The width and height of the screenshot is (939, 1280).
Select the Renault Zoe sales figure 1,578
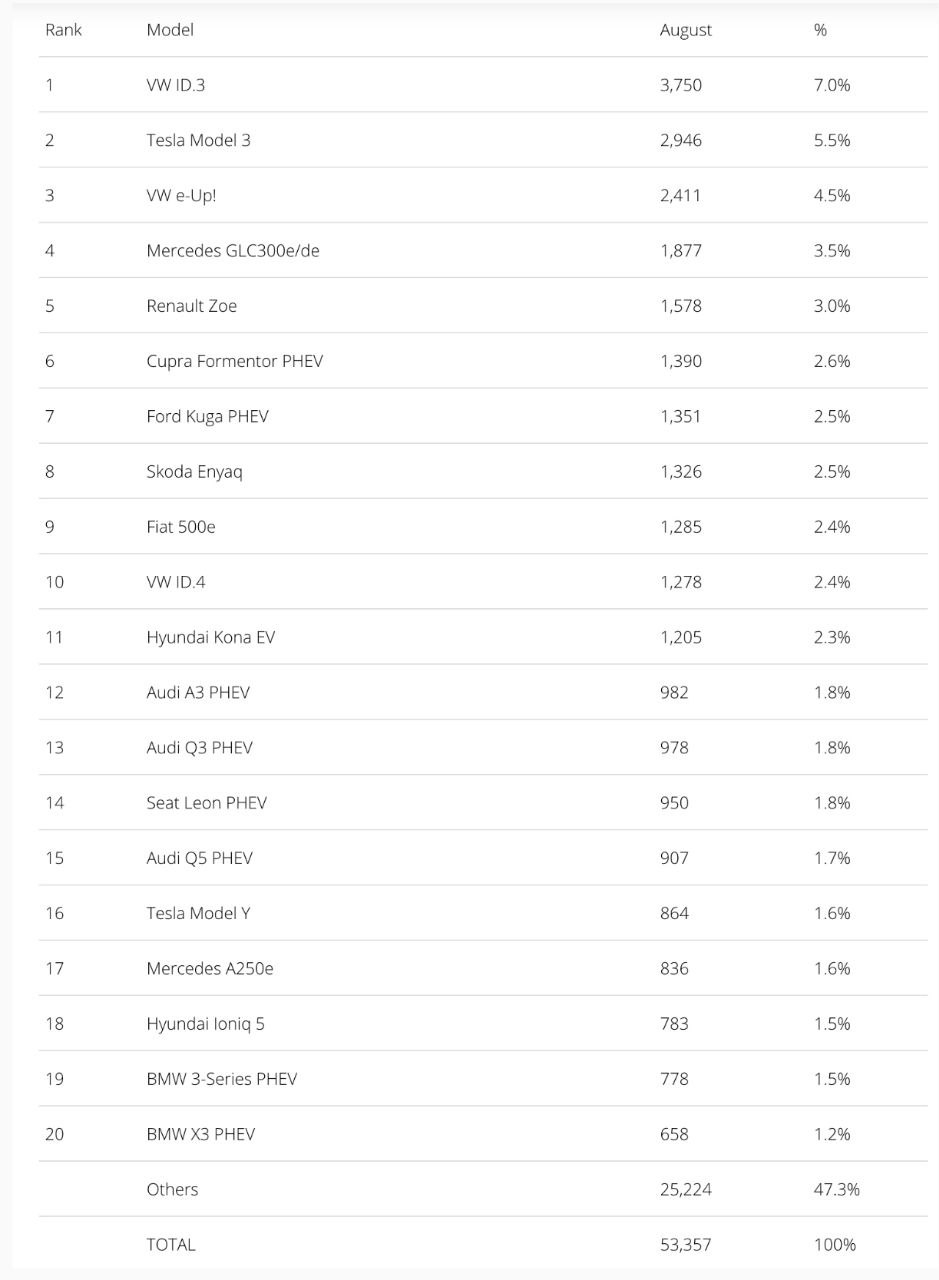tap(681, 306)
